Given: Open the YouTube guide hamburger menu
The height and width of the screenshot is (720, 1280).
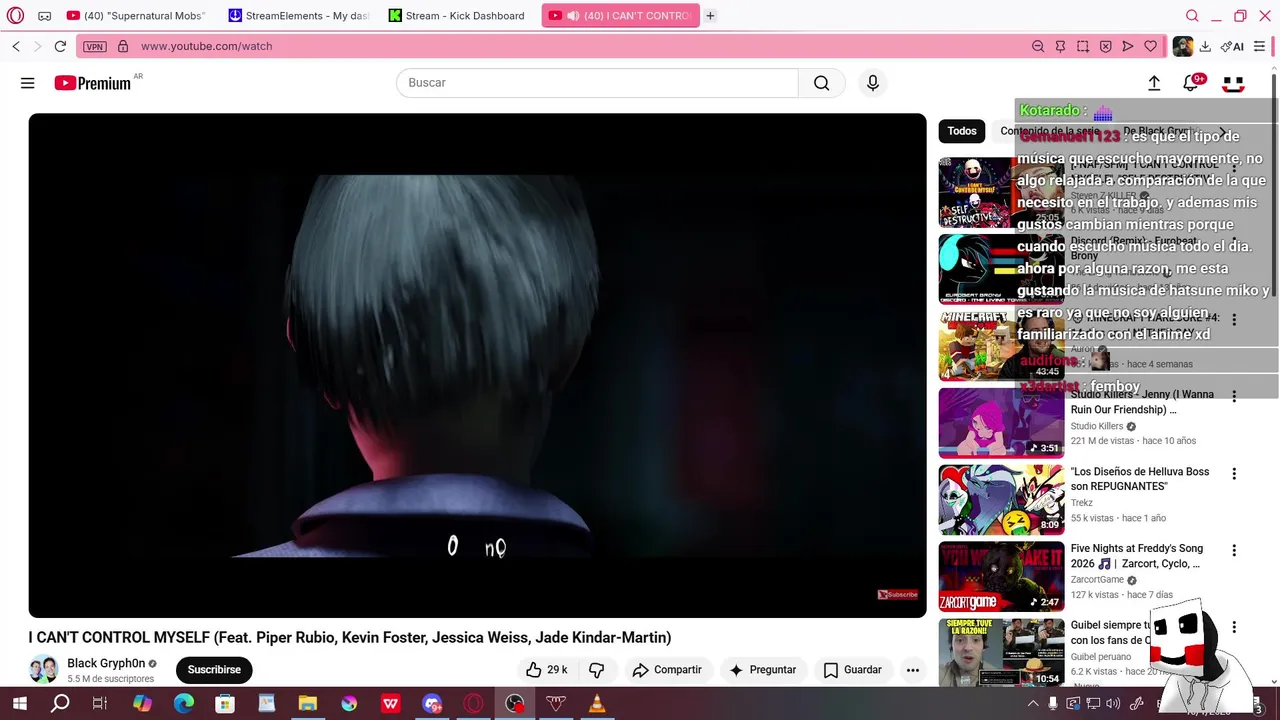Looking at the screenshot, I should tap(28, 83).
